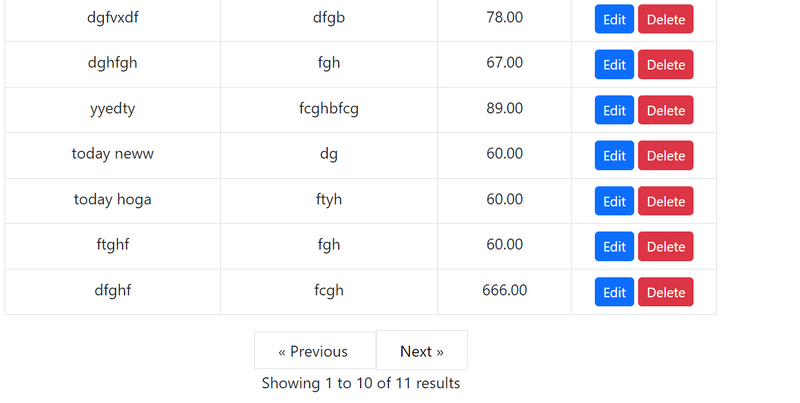The height and width of the screenshot is (403, 800).
Task: Delete the dghfgh entry
Action: tap(665, 65)
